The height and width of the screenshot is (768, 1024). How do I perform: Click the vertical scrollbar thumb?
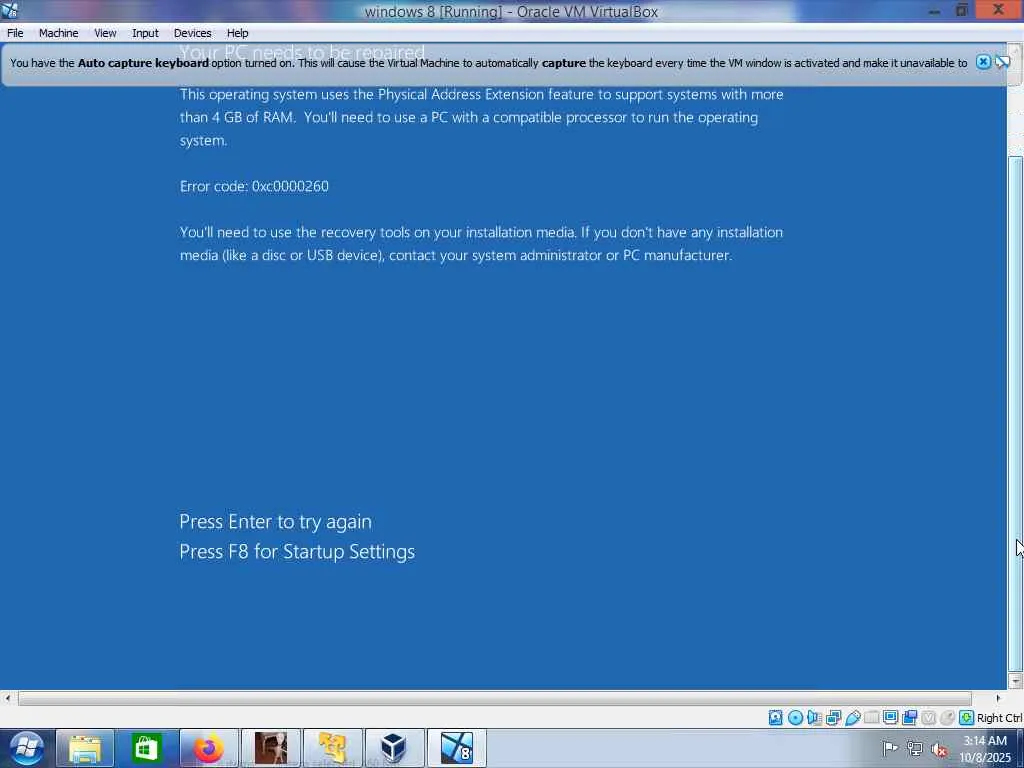coord(1015,414)
